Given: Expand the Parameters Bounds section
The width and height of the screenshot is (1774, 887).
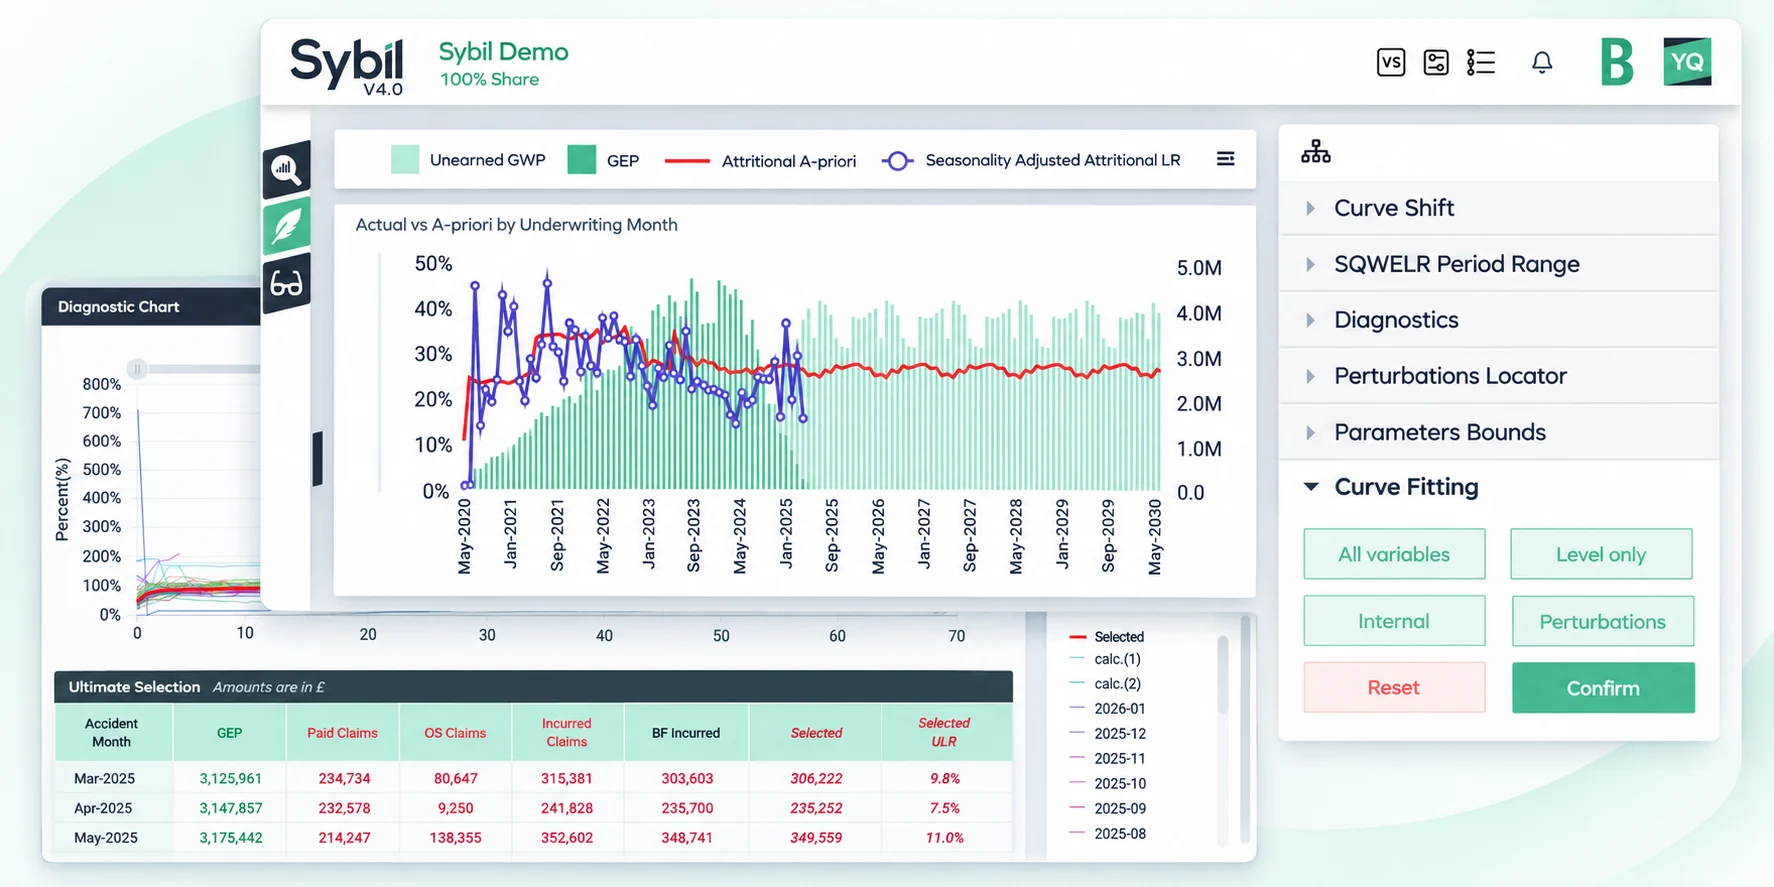Looking at the screenshot, I should [1498, 432].
